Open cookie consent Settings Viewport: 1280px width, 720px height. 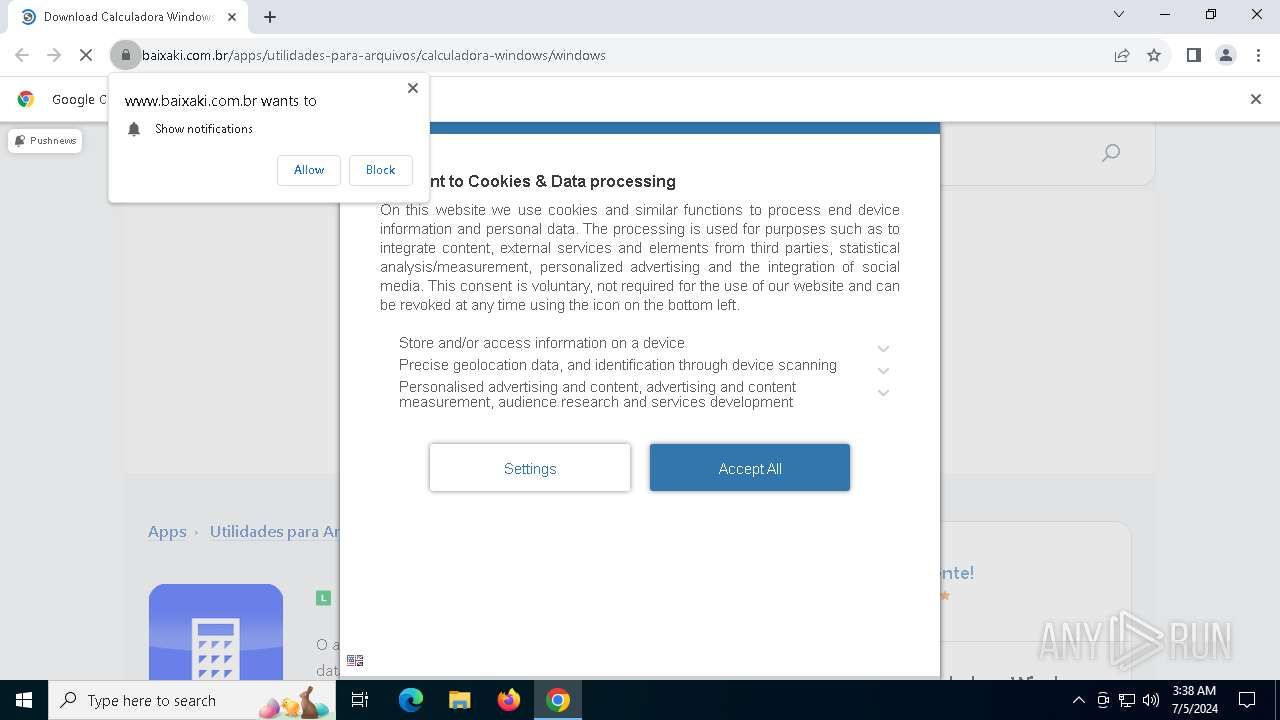pos(530,468)
